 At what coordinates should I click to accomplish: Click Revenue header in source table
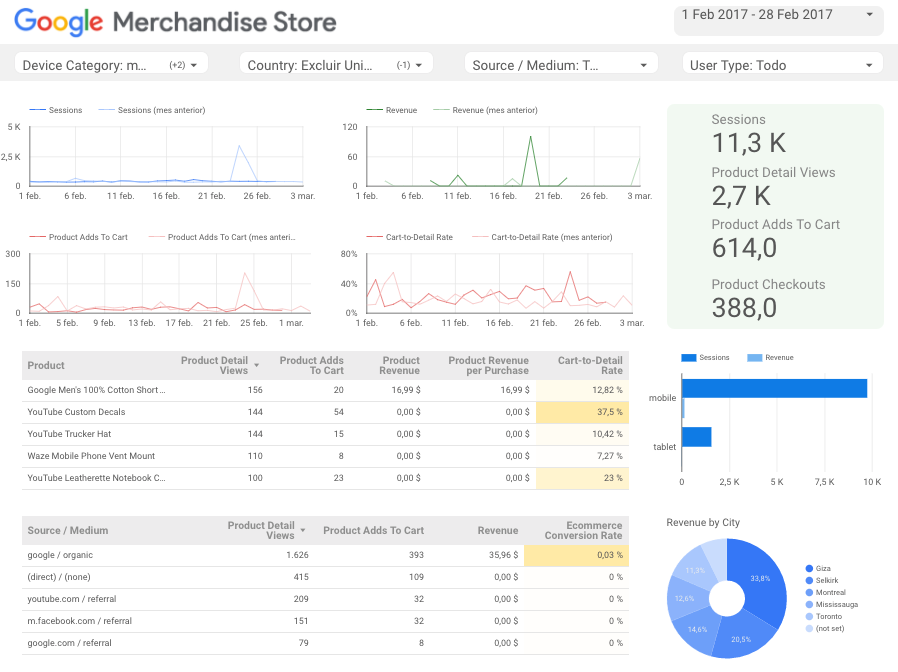[498, 530]
